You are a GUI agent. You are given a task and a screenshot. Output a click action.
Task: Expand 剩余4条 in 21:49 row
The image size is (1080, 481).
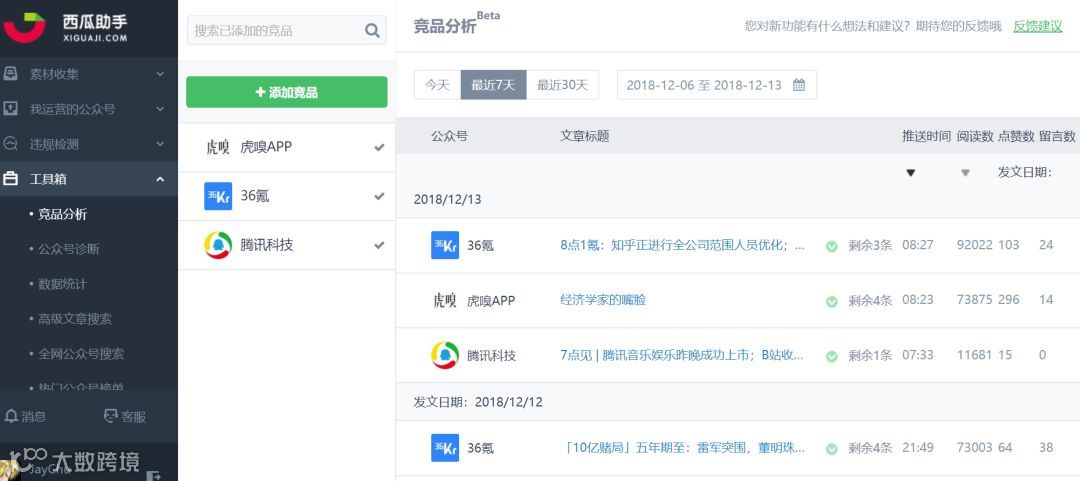pos(870,448)
